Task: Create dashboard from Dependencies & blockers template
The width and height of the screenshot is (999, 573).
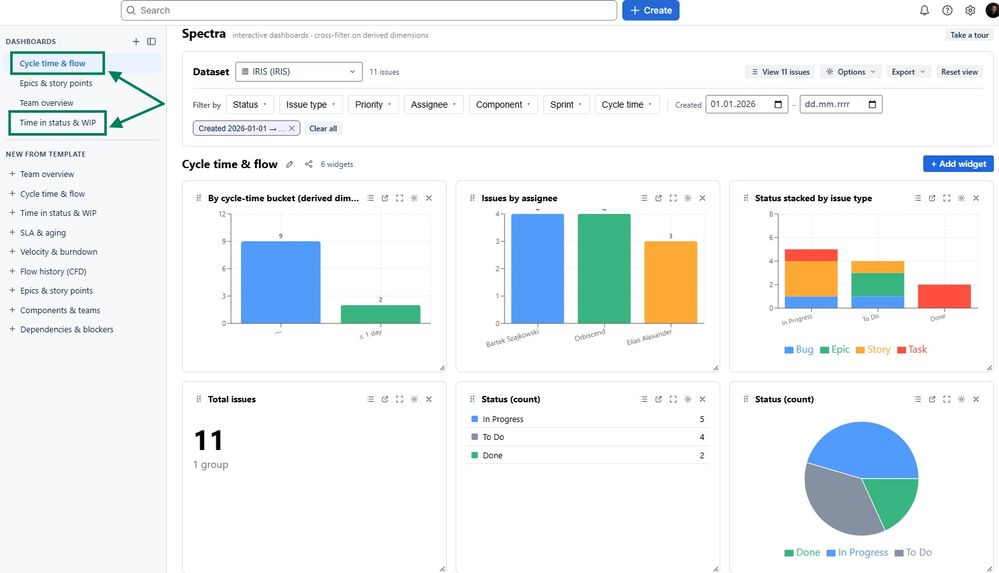Action: pos(67,330)
